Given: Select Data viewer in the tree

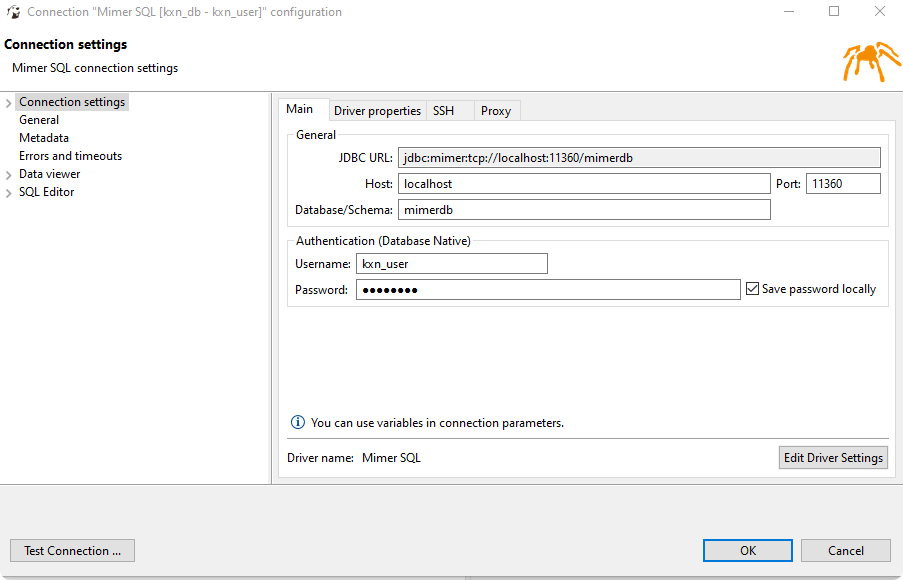Looking at the screenshot, I should click(50, 173).
